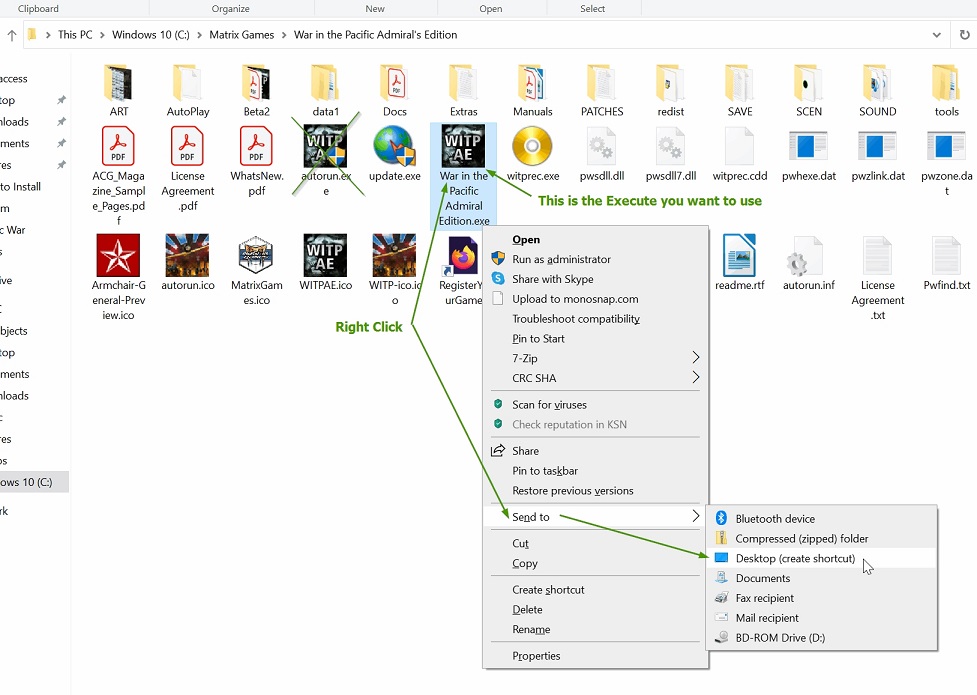Viewport: 977px width, 695px height.
Task: Open address bar history dropdown
Action: pos(936,35)
